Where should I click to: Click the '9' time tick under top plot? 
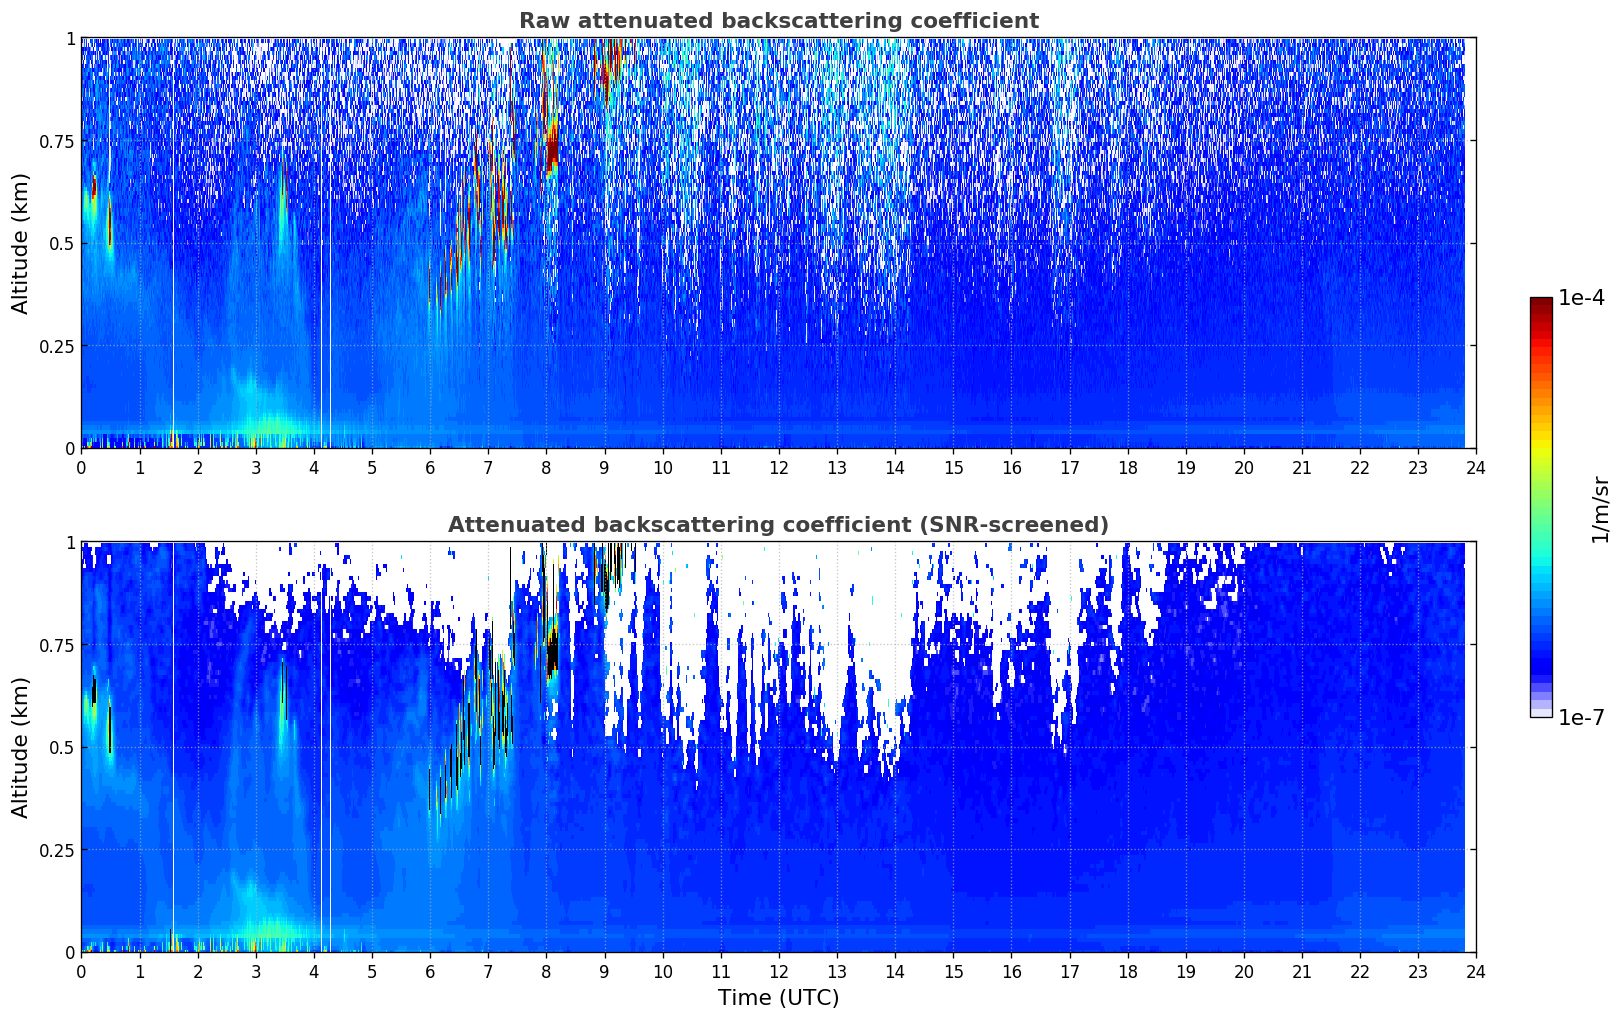(x=604, y=468)
